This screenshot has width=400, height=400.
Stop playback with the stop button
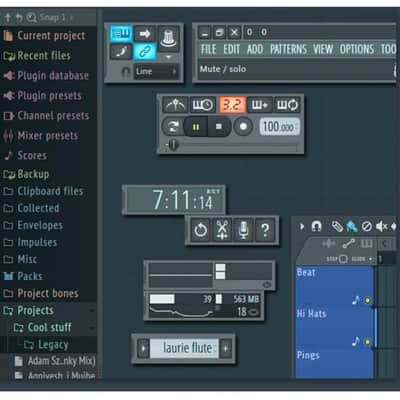(x=219, y=127)
